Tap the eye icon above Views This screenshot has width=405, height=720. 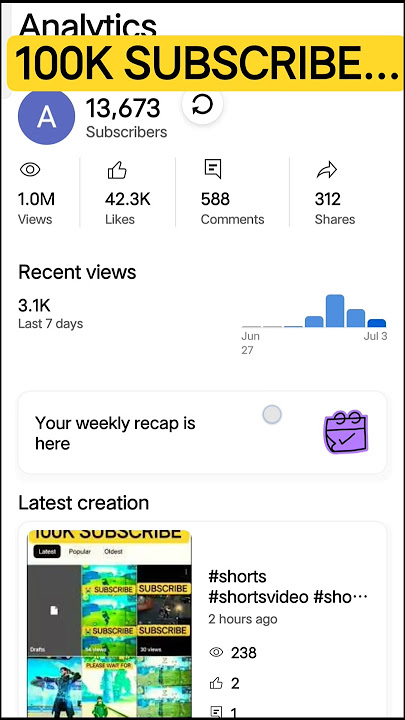tap(30, 169)
